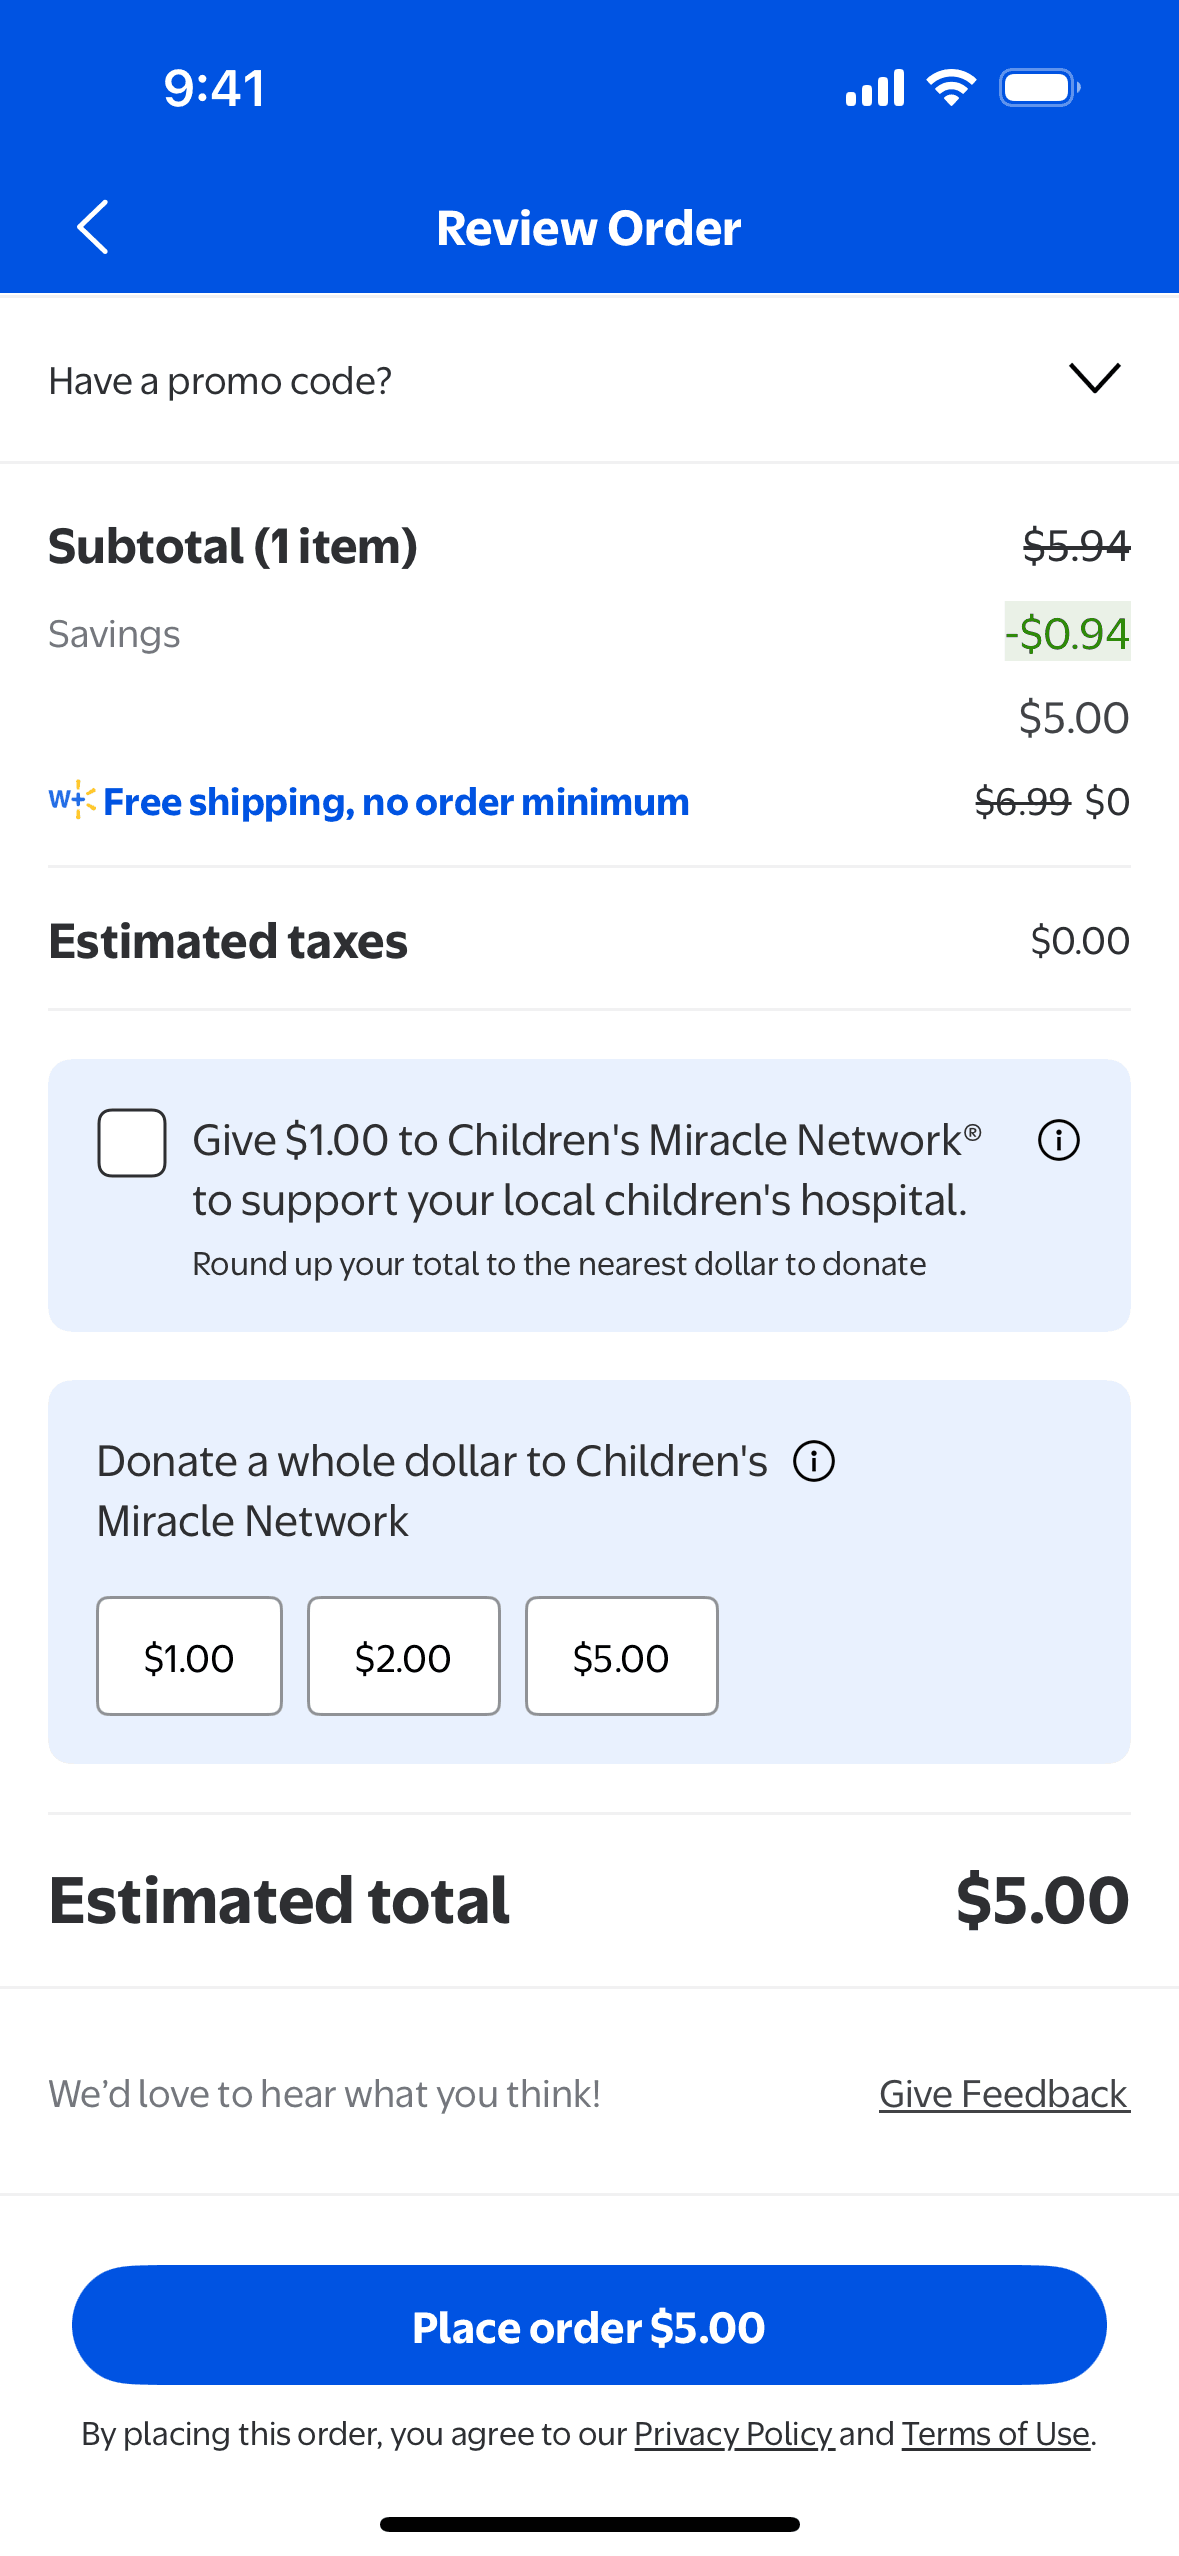
Task: View the Terms of Use link
Action: point(996,2434)
